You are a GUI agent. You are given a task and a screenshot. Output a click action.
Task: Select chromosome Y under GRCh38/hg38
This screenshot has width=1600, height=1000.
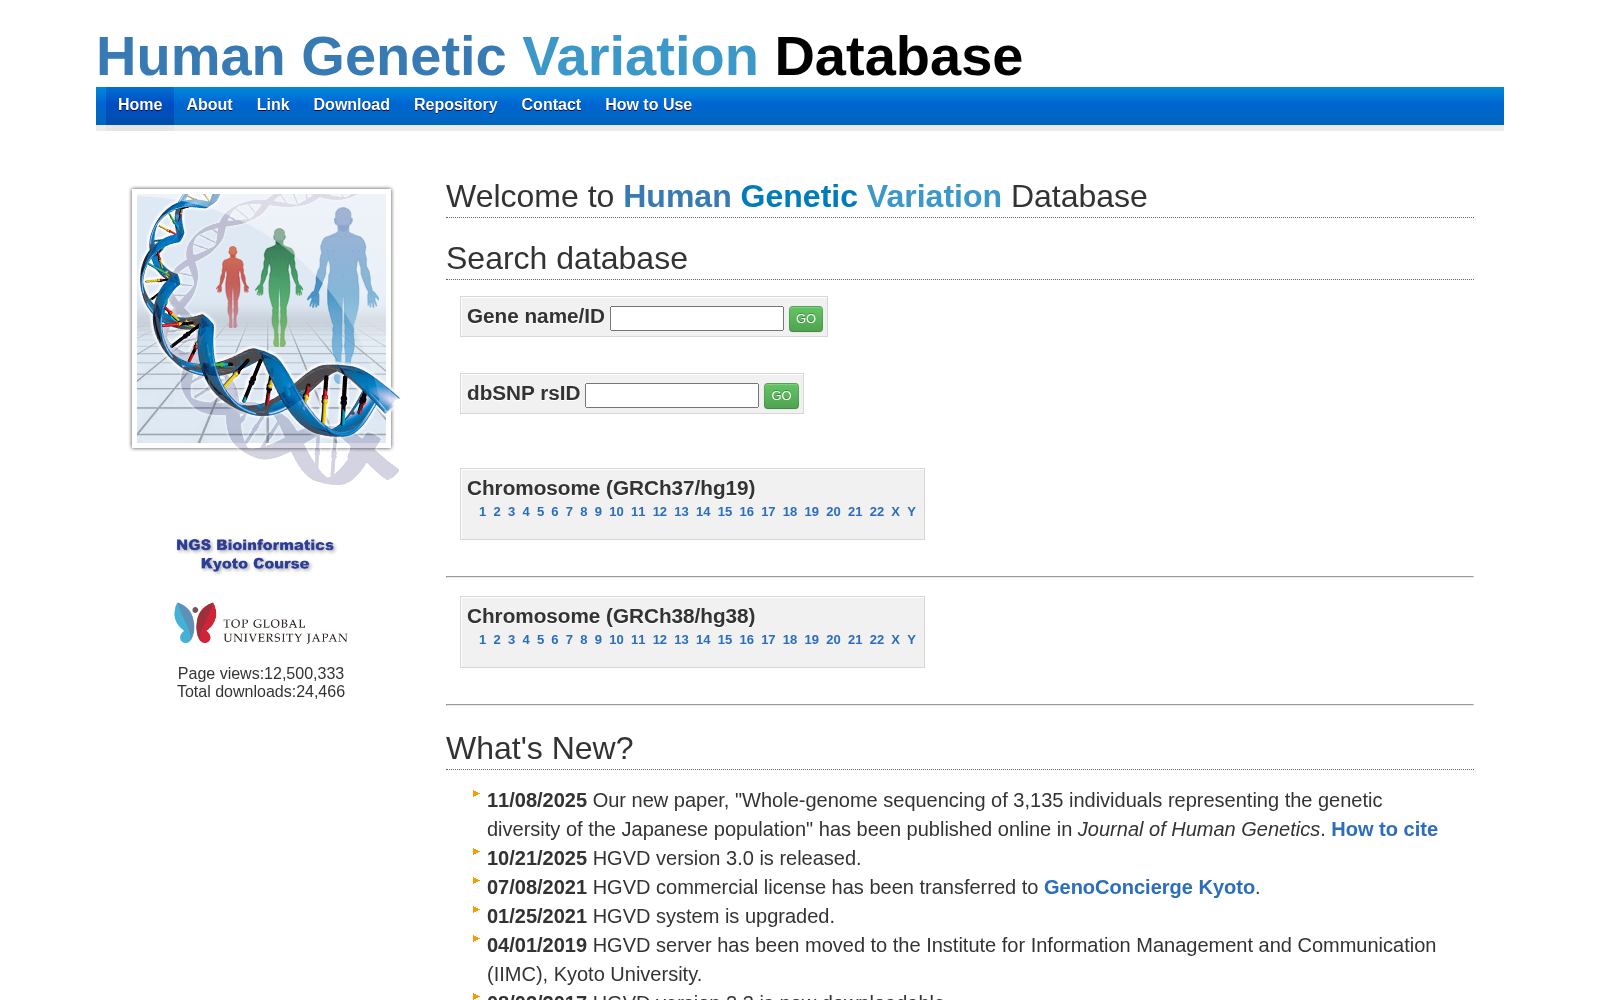pyautogui.click(x=911, y=640)
